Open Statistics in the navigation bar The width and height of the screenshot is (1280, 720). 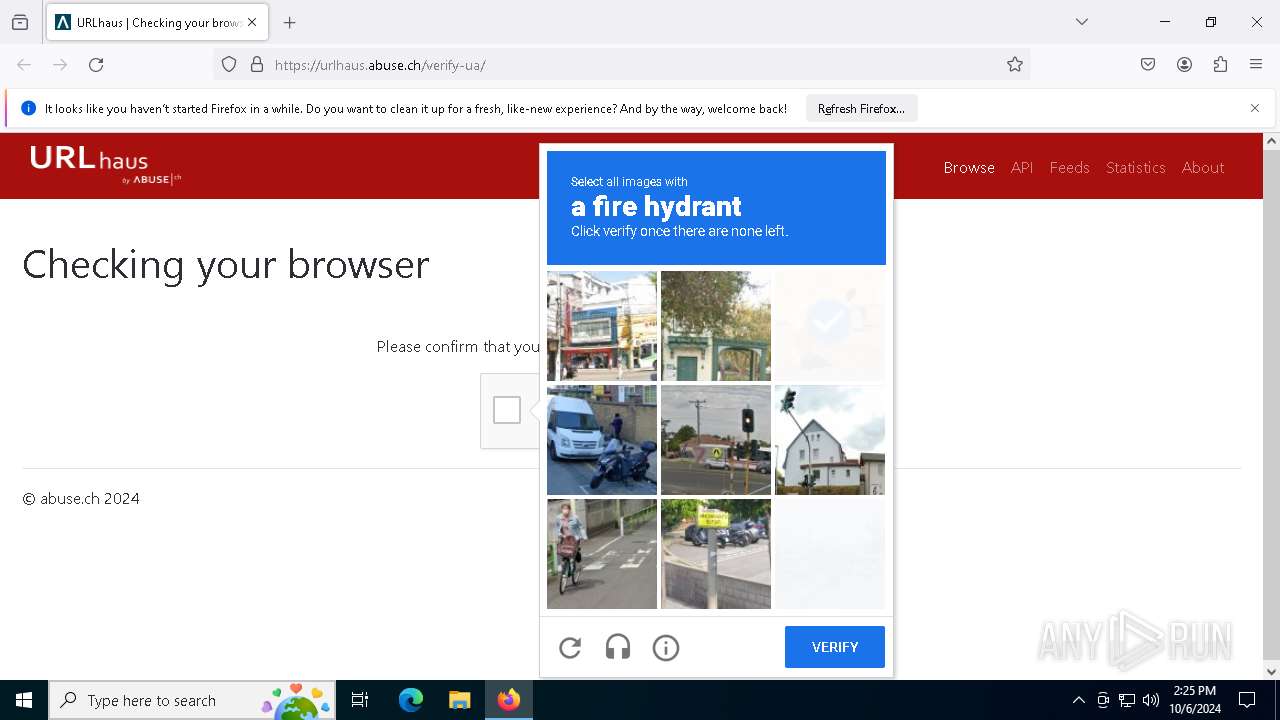[x=1136, y=167]
